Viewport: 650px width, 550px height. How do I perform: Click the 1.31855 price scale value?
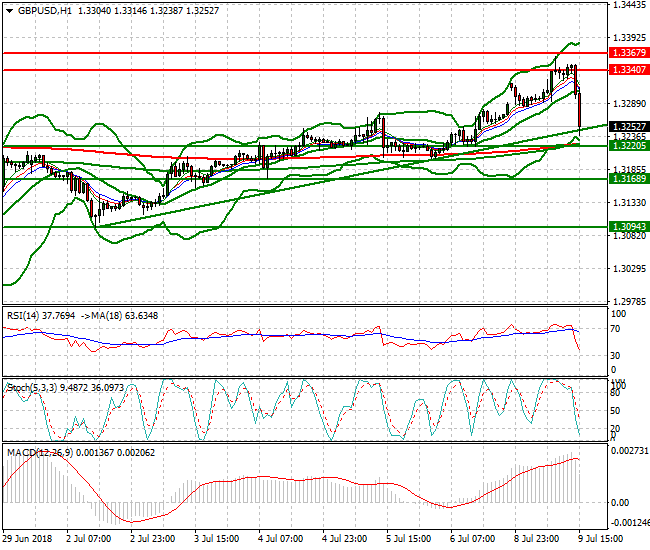click(629, 170)
